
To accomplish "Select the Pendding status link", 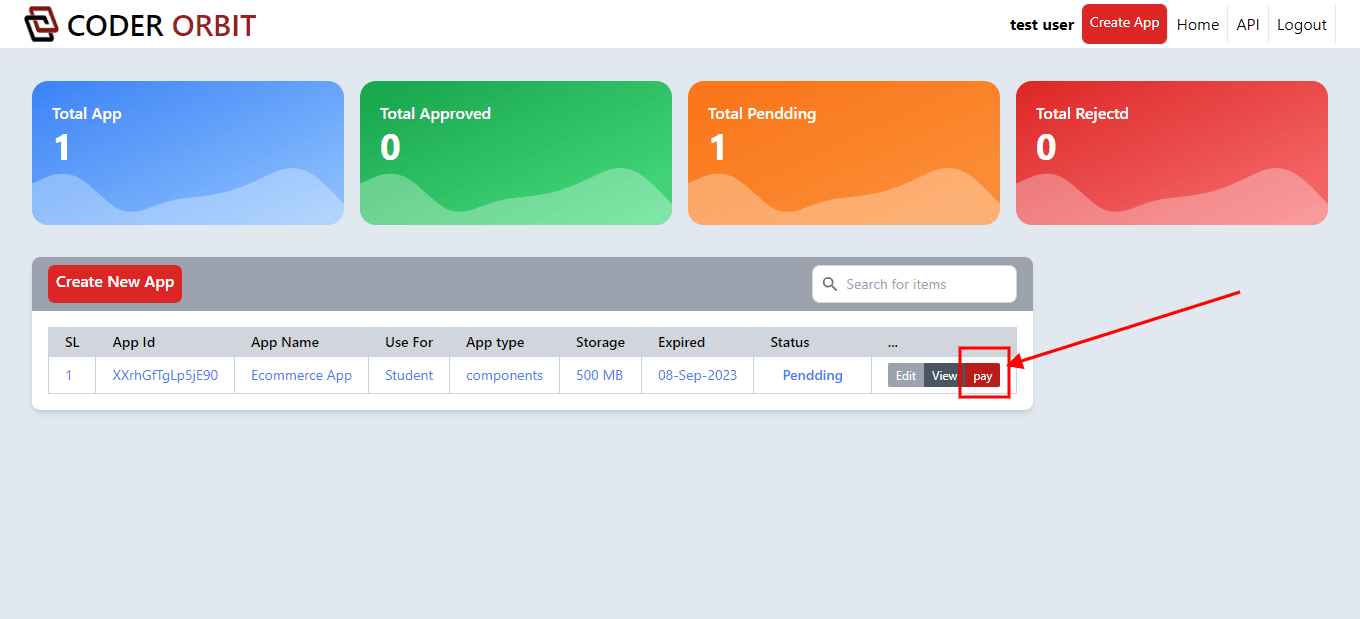I will (x=812, y=376).
